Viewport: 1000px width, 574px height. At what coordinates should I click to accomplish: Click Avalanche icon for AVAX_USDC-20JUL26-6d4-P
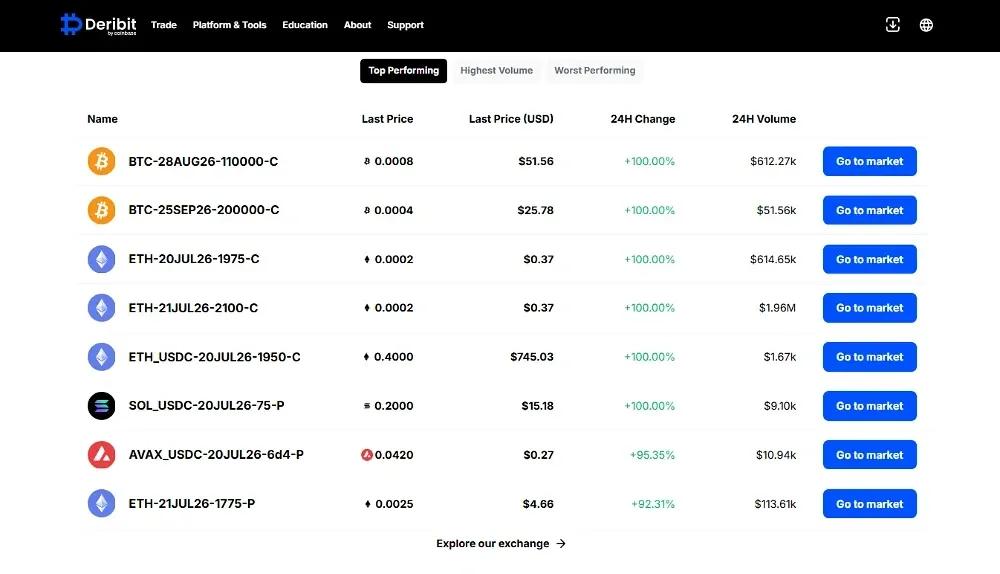pos(101,455)
